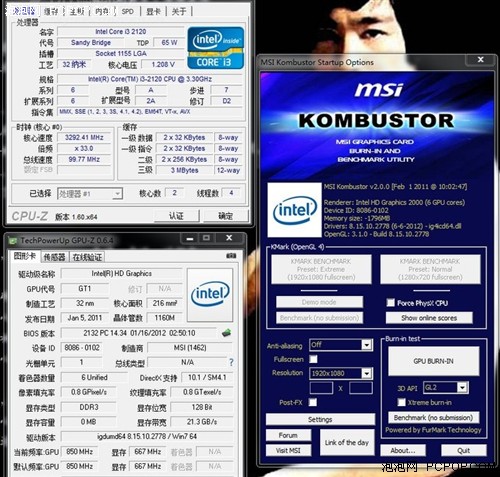The width and height of the screenshot is (500, 477).
Task: Click the GPU-Z title bar icon
Action: click(x=13, y=240)
